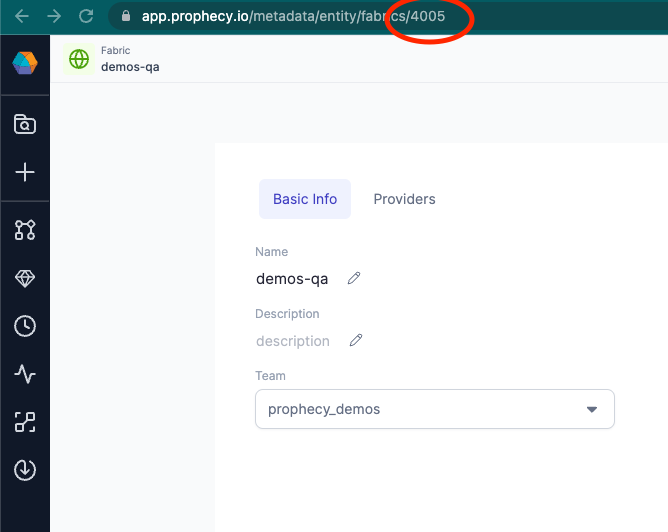Open the Team dropdown showing prophecy_demos

click(x=435, y=409)
